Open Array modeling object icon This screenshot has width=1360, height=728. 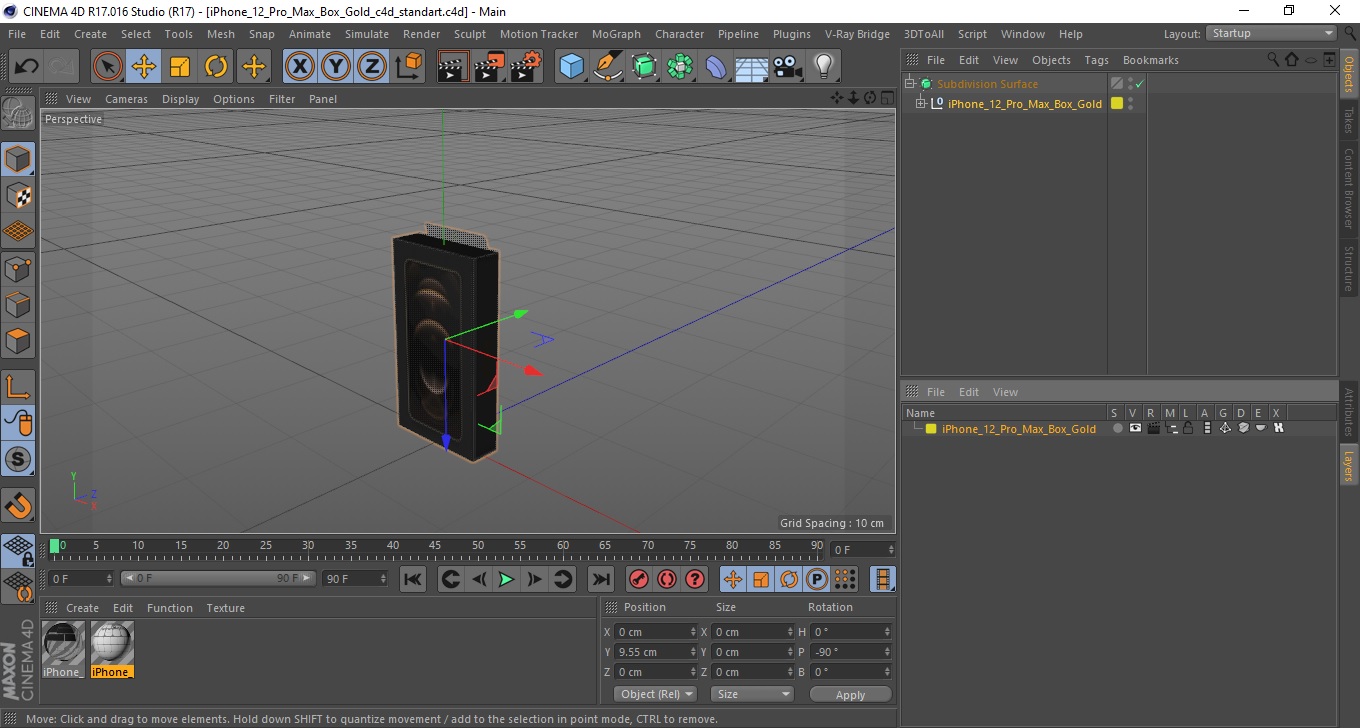pyautogui.click(x=680, y=67)
